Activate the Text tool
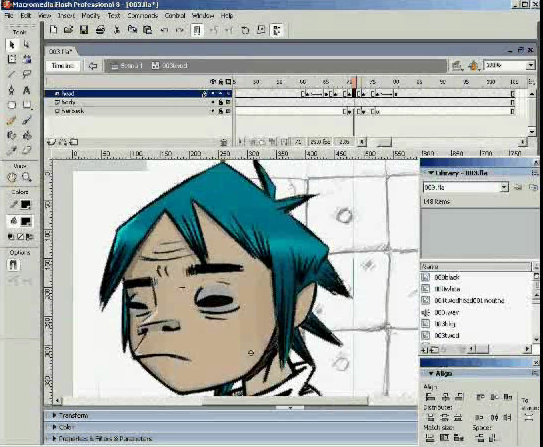The image size is (543, 447). [26, 90]
